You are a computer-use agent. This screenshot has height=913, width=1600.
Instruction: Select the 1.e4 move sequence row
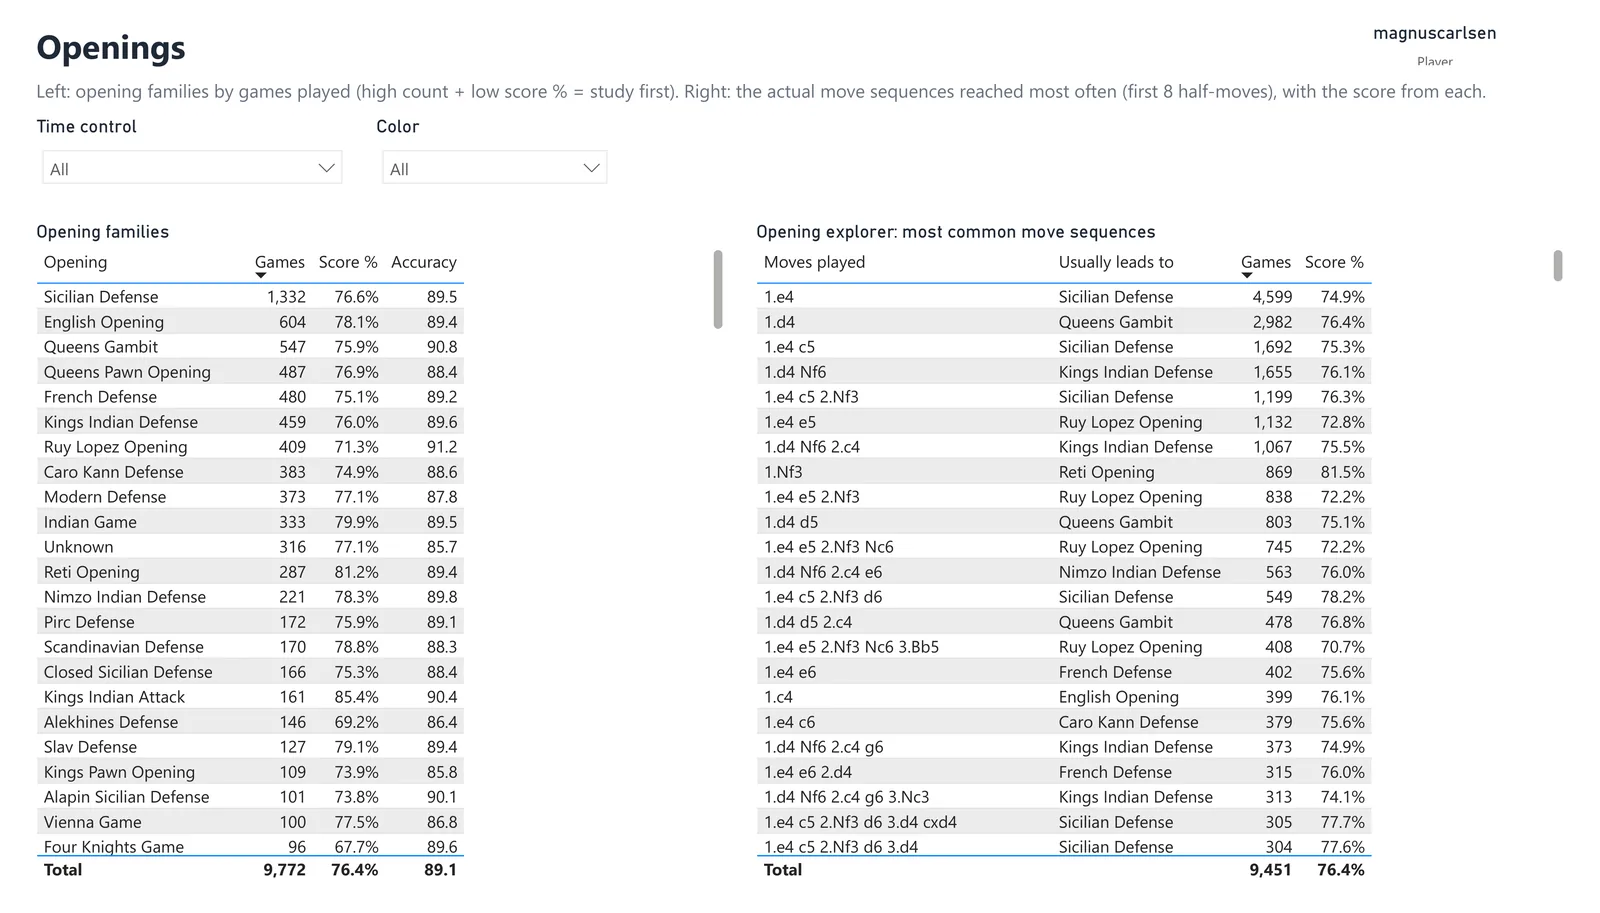click(x=1064, y=297)
